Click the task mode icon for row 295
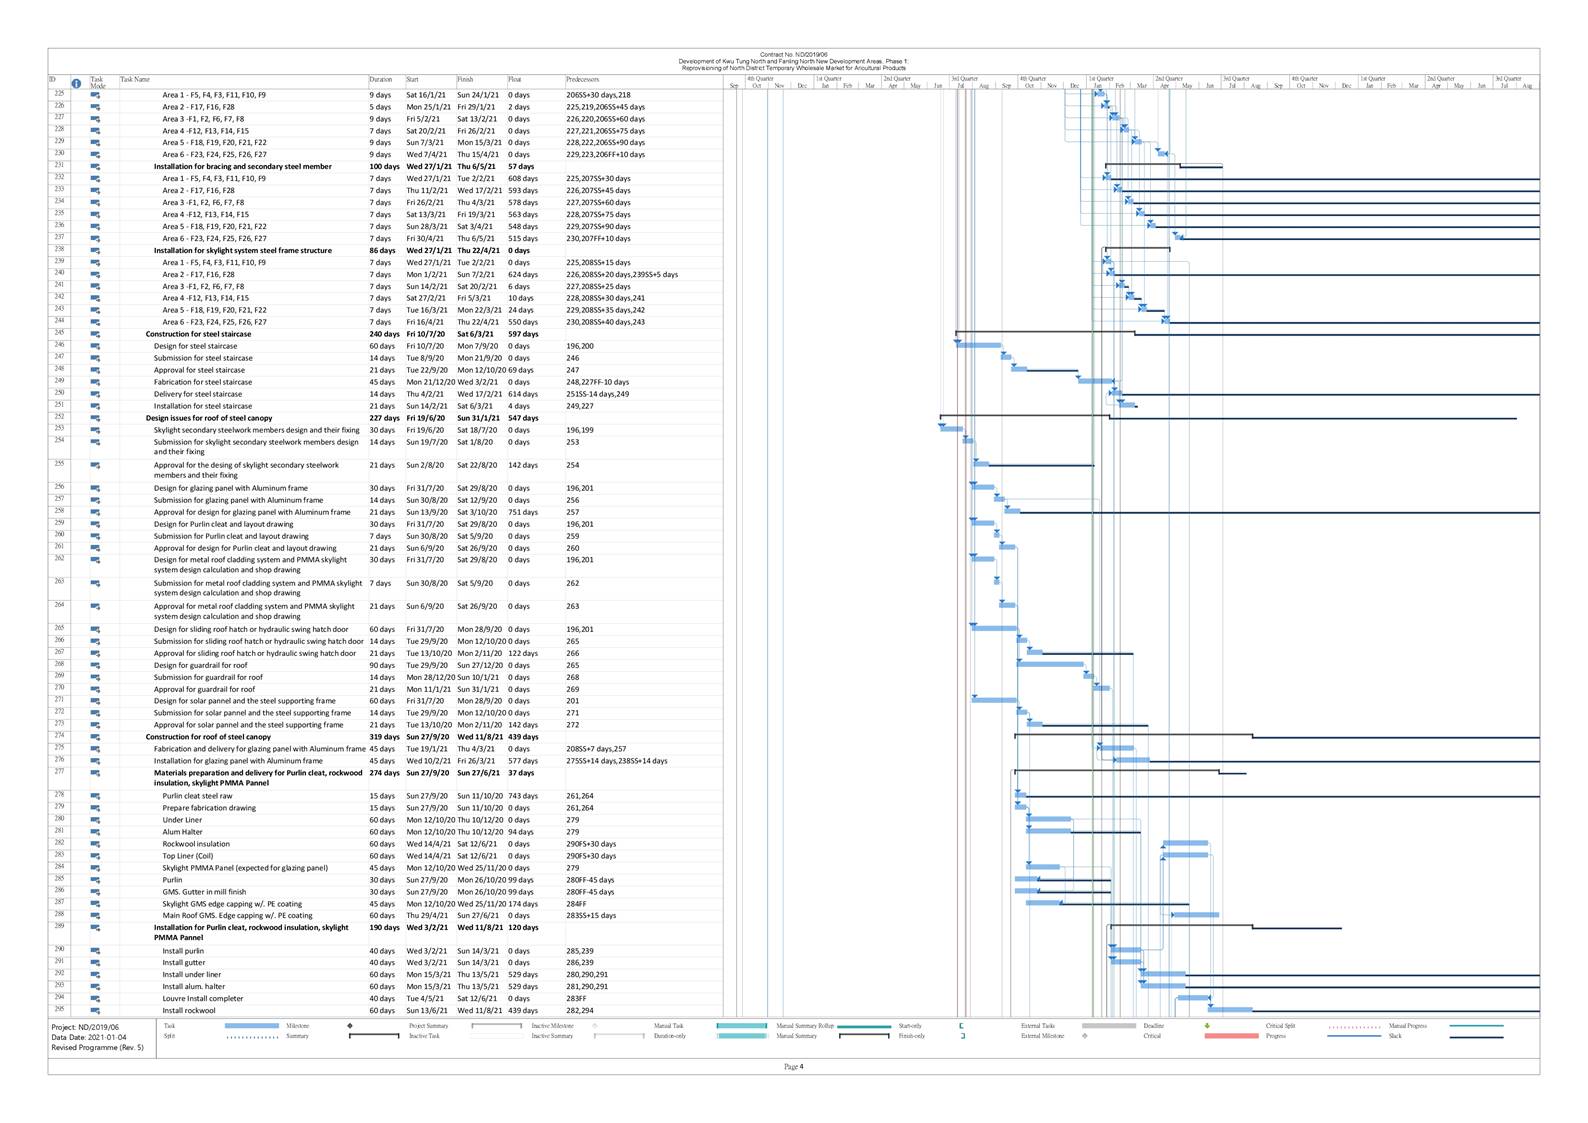1588x1123 pixels. point(96,1010)
